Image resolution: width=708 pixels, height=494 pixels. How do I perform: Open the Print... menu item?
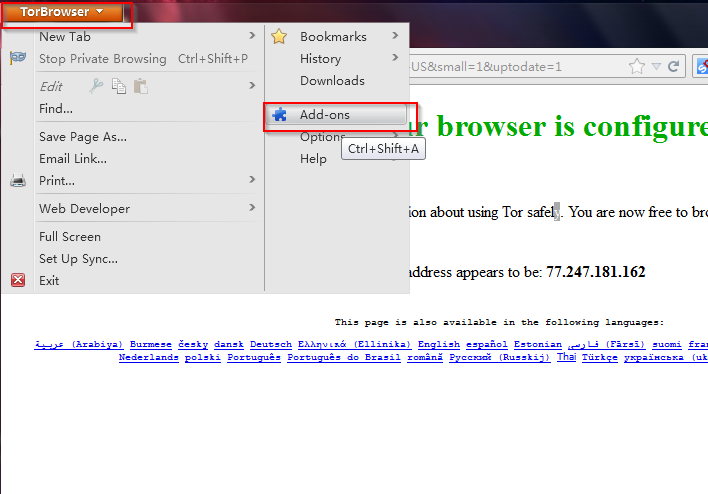[x=57, y=181]
